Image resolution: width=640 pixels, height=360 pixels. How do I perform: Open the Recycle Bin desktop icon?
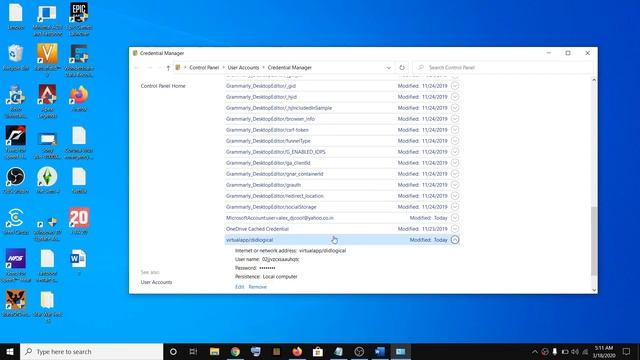tap(16, 57)
